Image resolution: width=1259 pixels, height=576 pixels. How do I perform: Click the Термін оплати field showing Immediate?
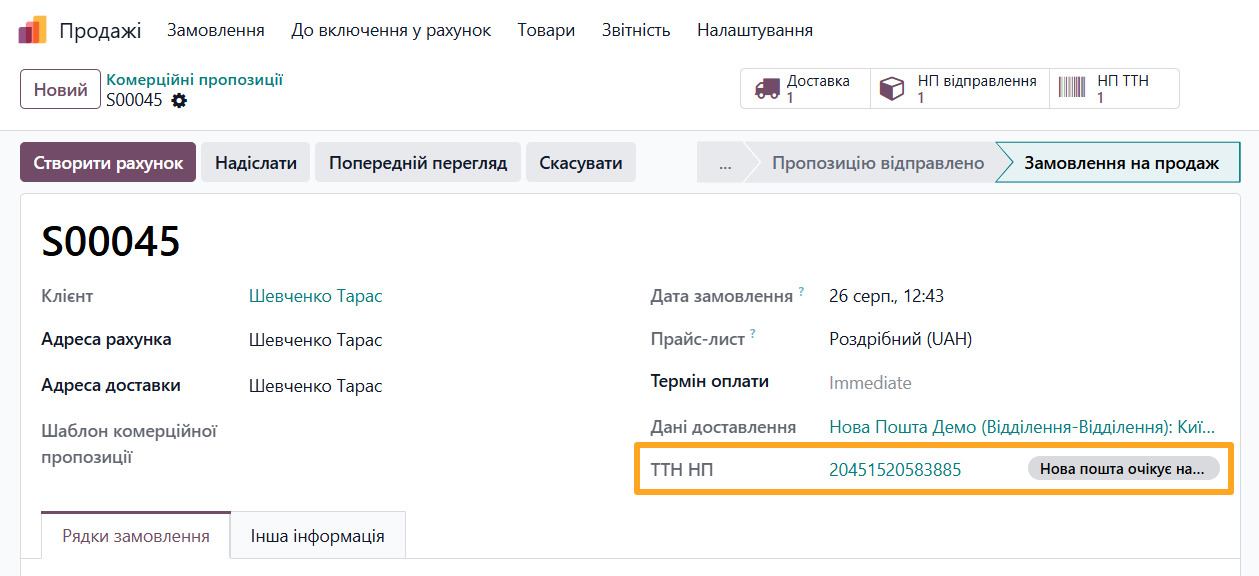tap(870, 383)
